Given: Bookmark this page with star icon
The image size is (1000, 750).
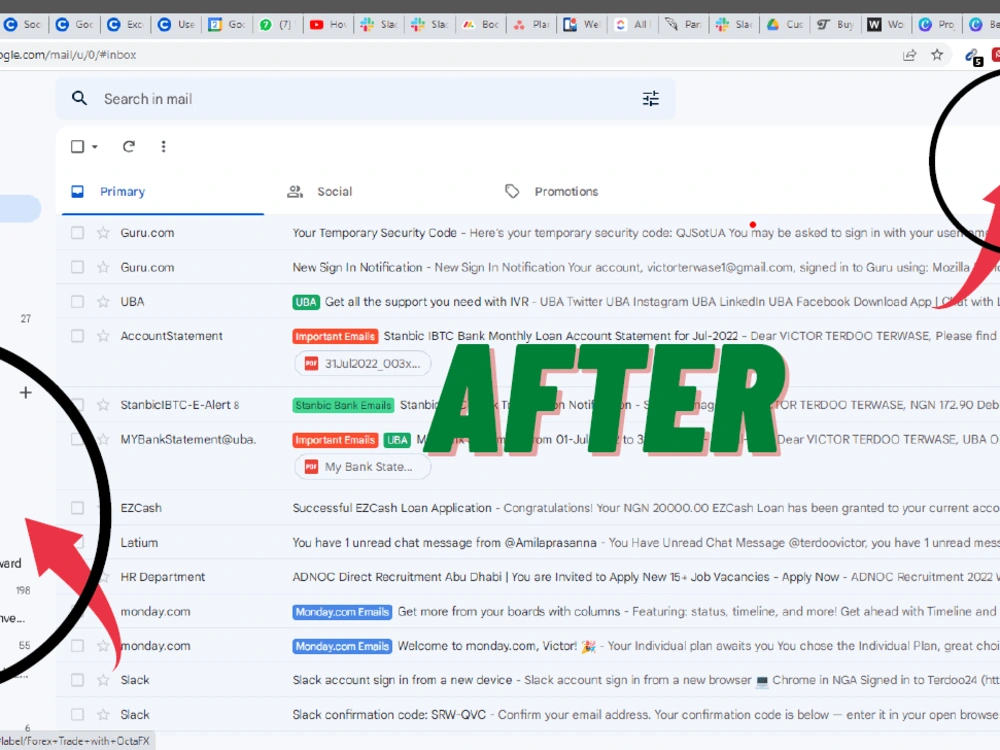Looking at the screenshot, I should [x=937, y=55].
